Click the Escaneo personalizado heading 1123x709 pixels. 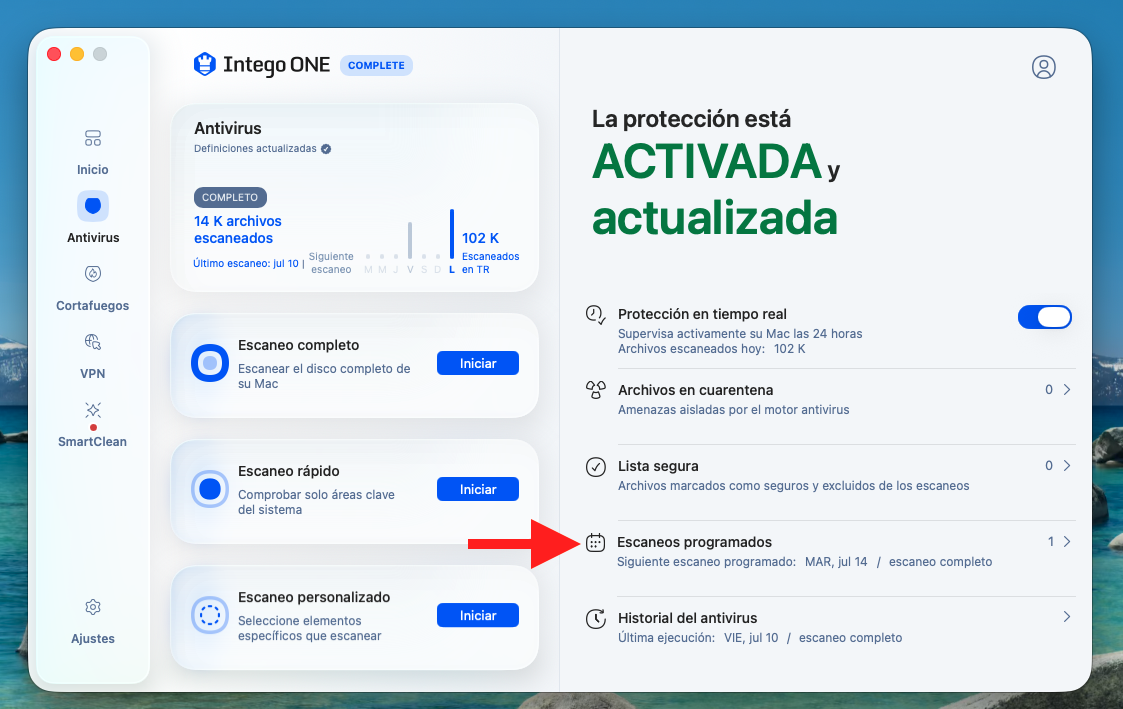[314, 597]
